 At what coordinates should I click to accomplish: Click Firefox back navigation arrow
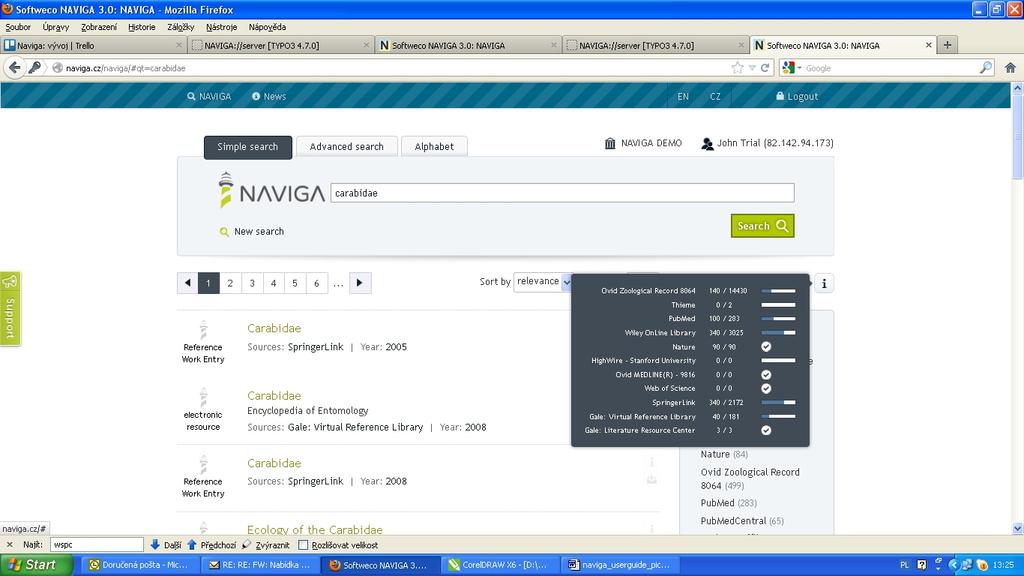click(14, 67)
